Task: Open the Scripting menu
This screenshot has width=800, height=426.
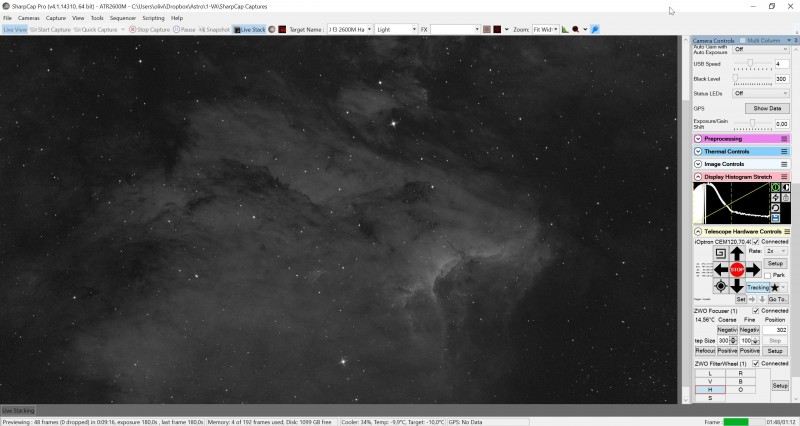Action: [153, 18]
